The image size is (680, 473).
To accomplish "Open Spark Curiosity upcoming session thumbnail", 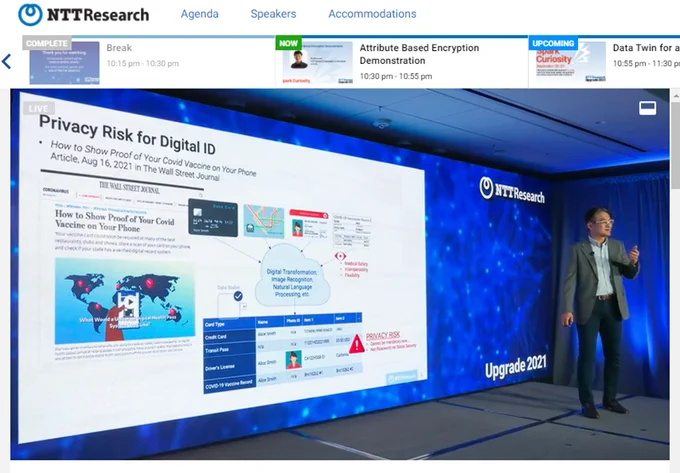I will [571, 63].
